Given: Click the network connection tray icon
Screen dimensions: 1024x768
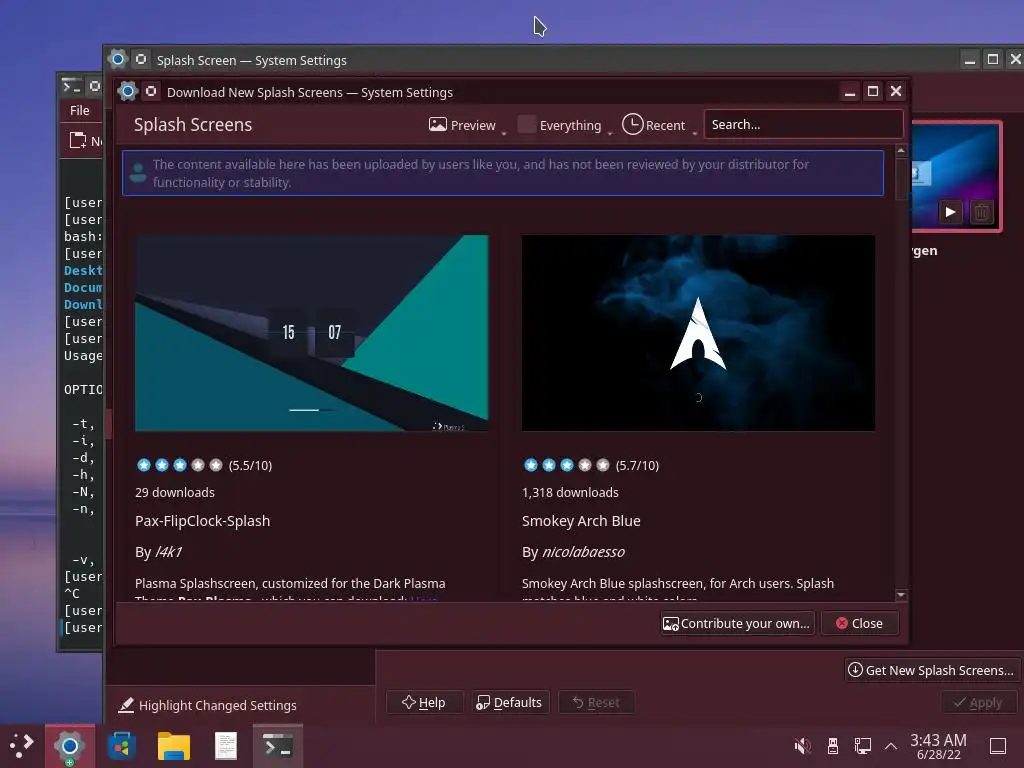Looking at the screenshot, I should 863,746.
